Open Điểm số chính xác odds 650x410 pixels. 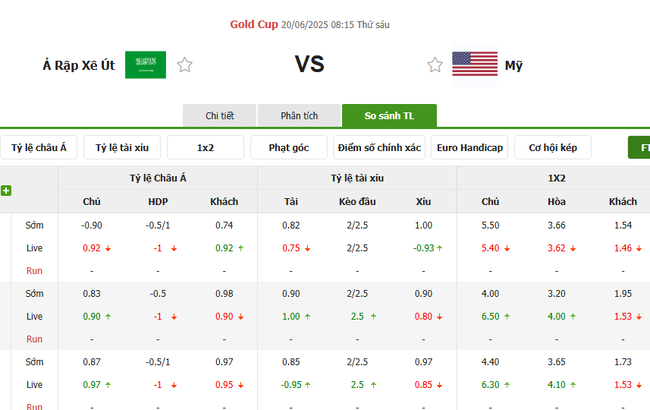[379, 148]
